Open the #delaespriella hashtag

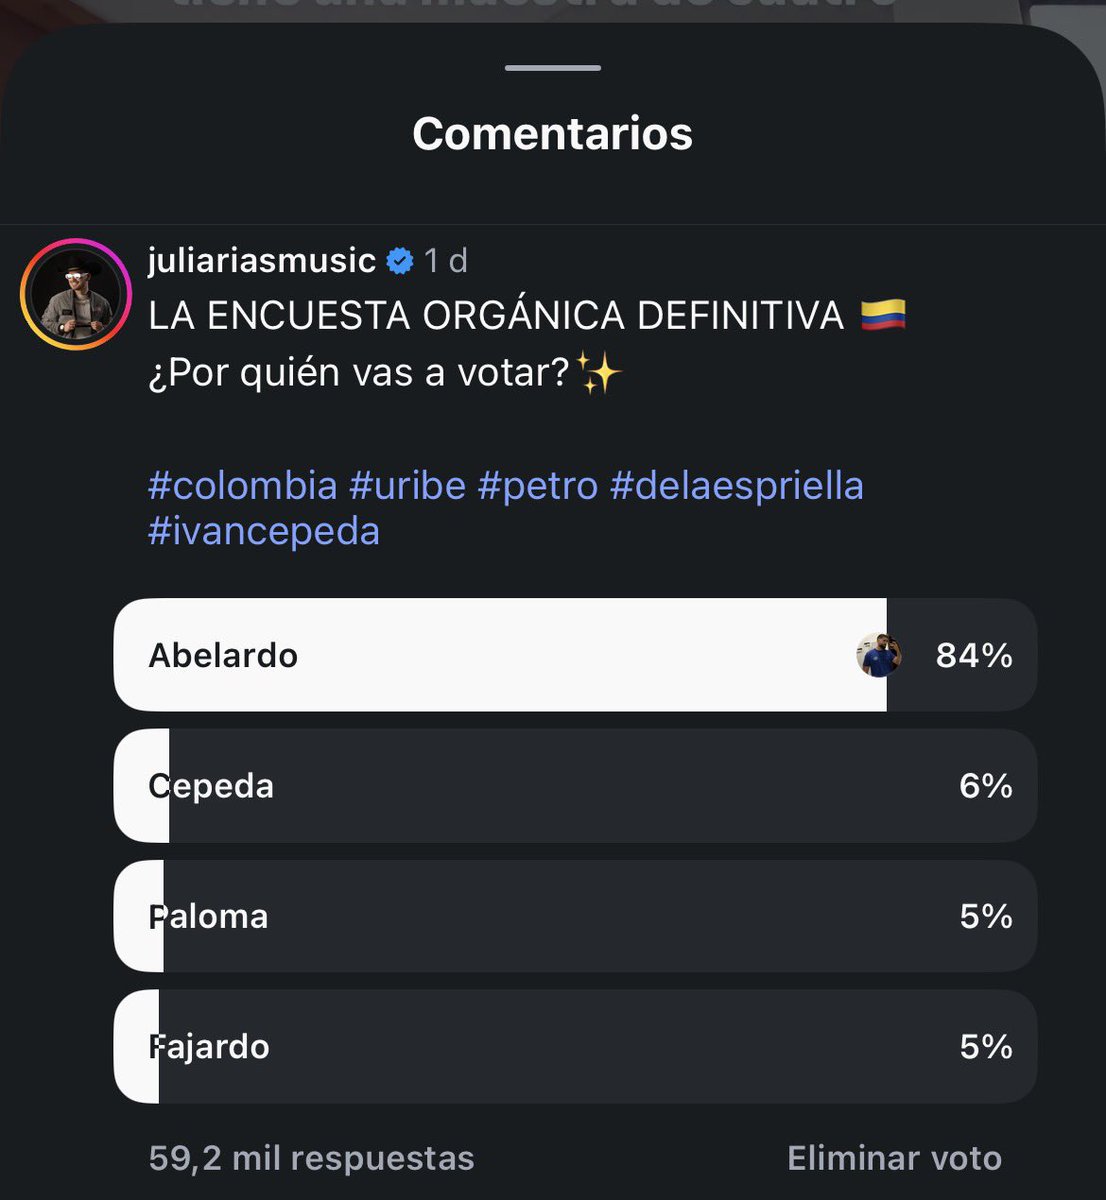[737, 486]
